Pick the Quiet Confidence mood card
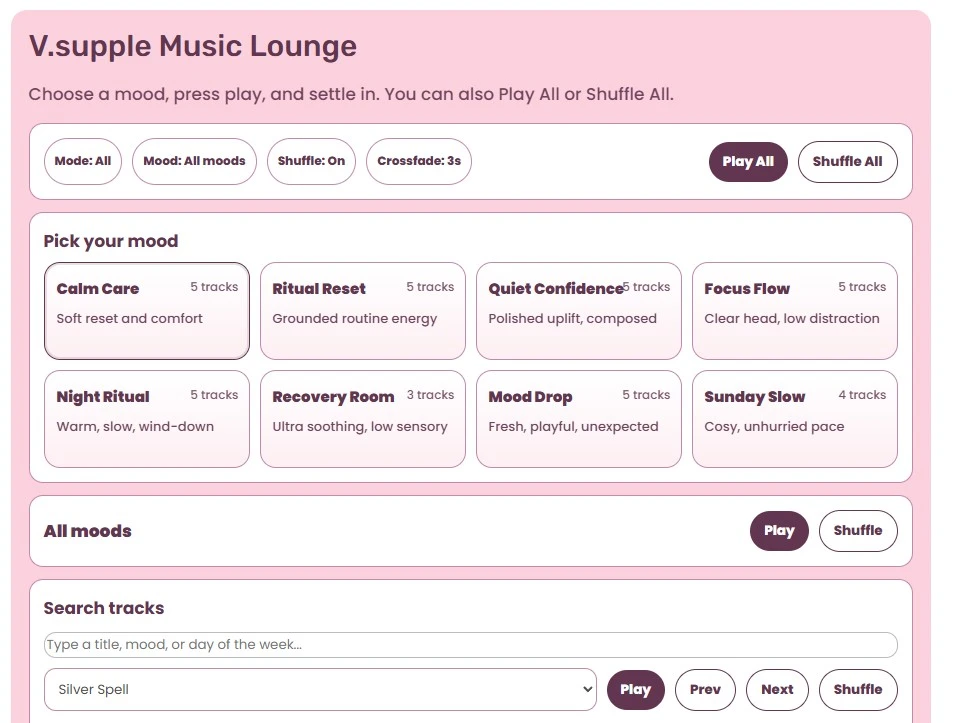 [x=578, y=311]
